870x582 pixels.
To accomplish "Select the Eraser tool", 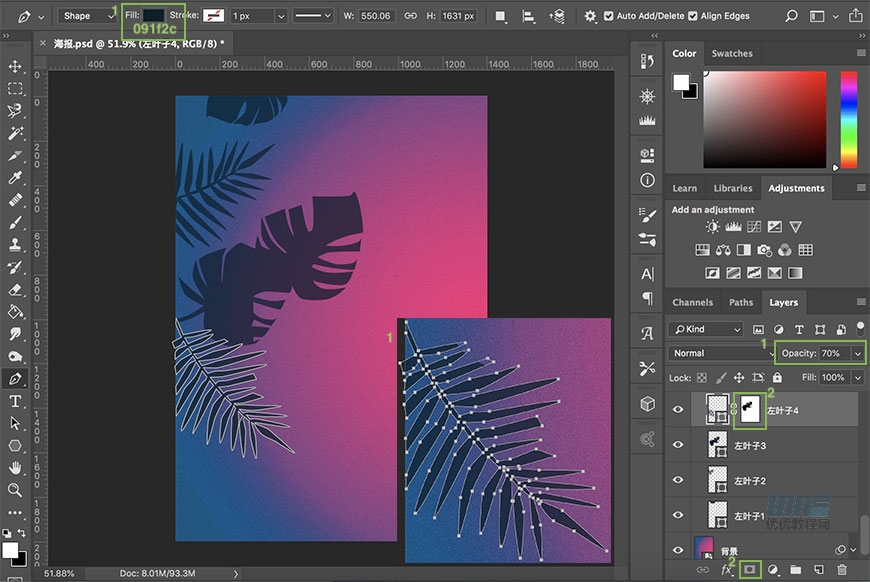I will click(15, 290).
